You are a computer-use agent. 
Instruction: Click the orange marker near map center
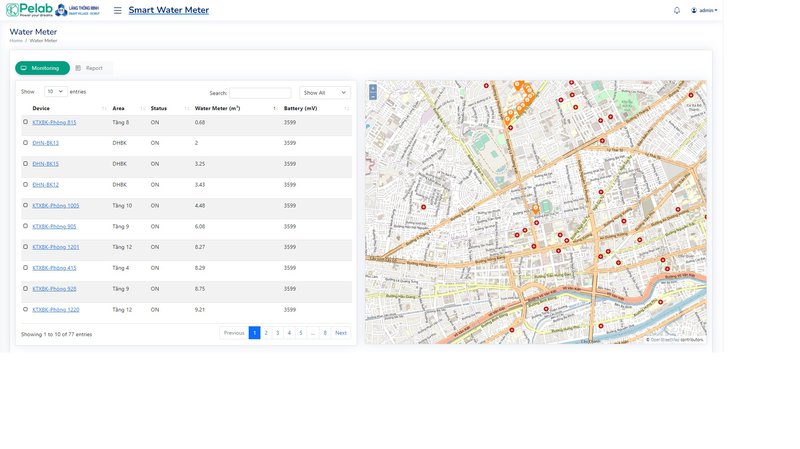[x=535, y=208]
